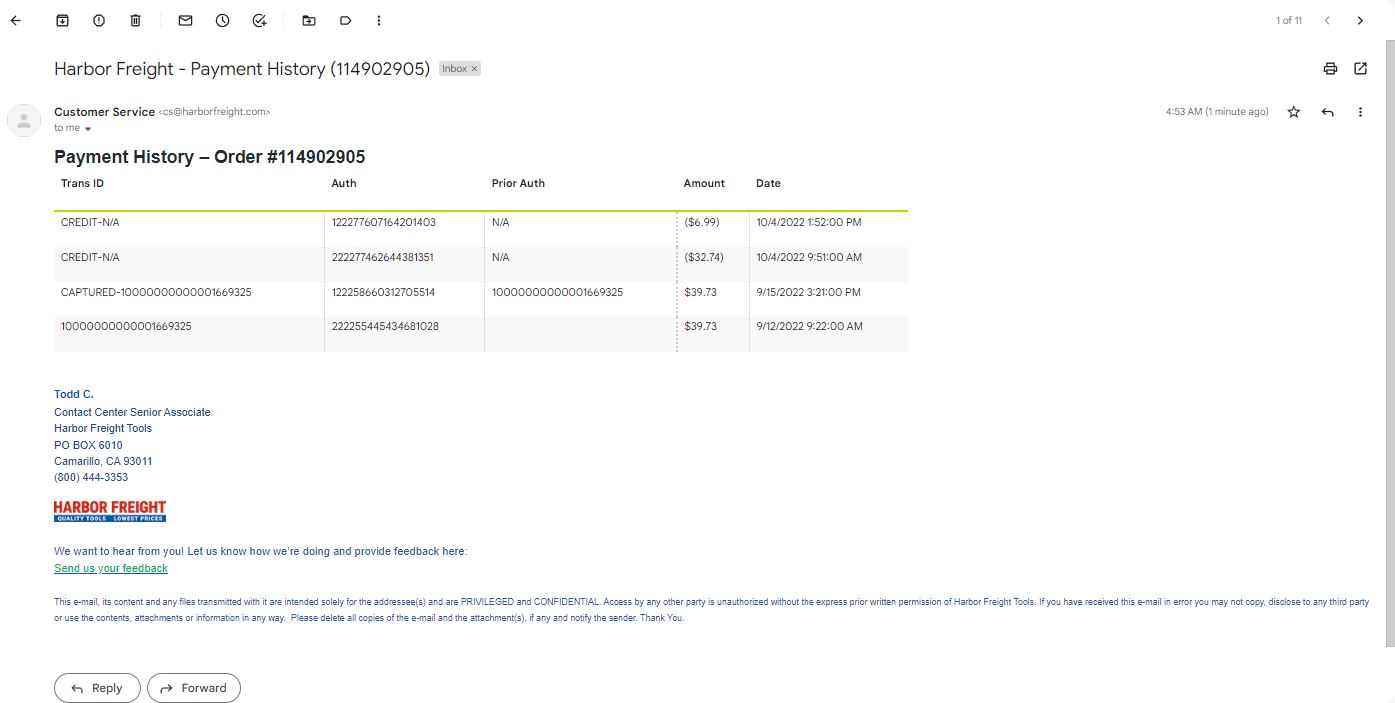This screenshot has width=1395, height=703.
Task: Click the Camarillo, CA 93011 line
Action: click(x=103, y=461)
